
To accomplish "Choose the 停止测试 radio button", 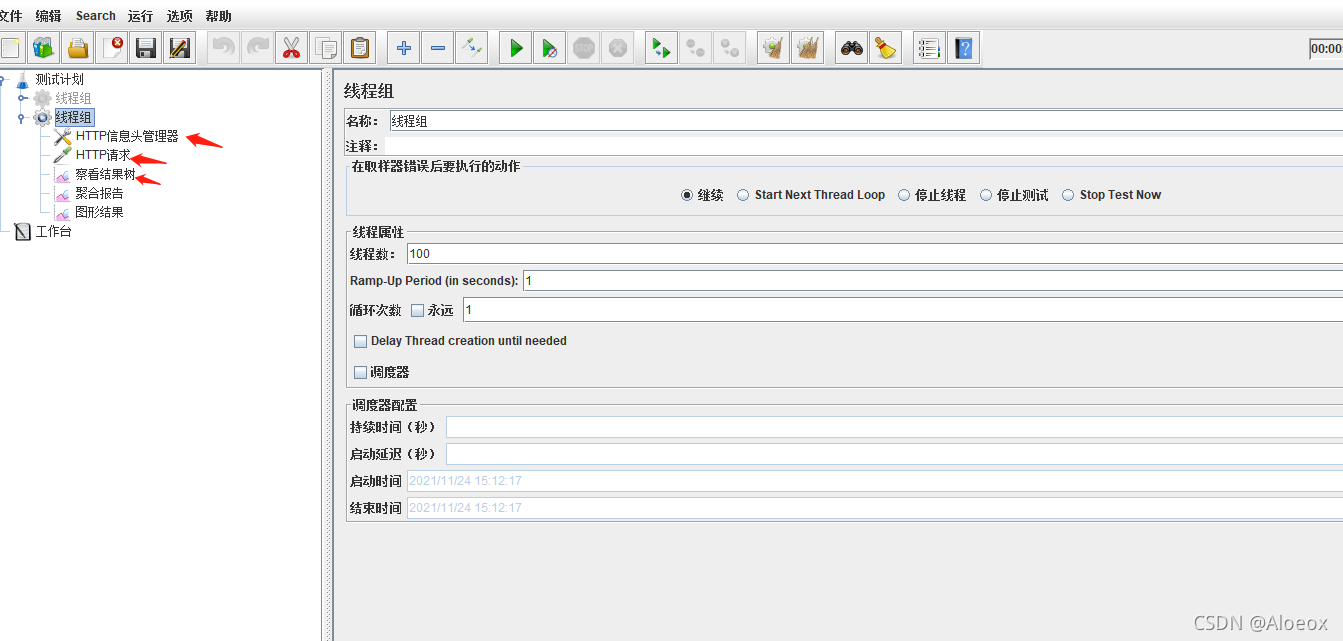I will (986, 195).
